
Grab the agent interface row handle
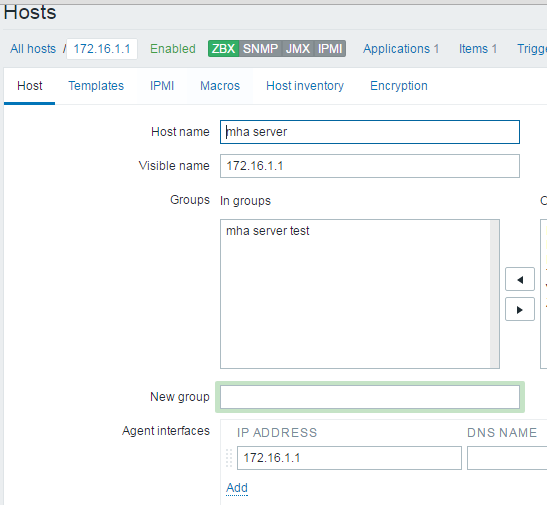click(x=229, y=458)
